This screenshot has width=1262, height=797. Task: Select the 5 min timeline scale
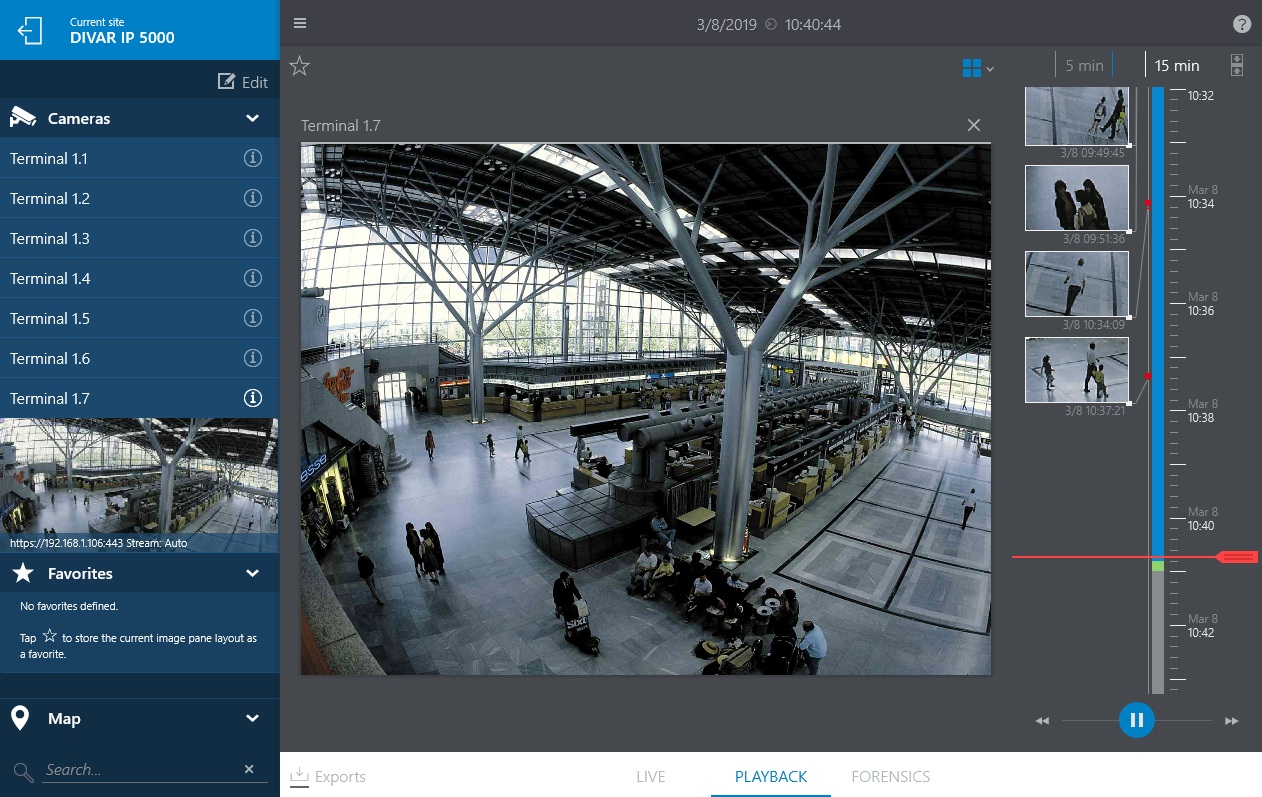(1084, 65)
